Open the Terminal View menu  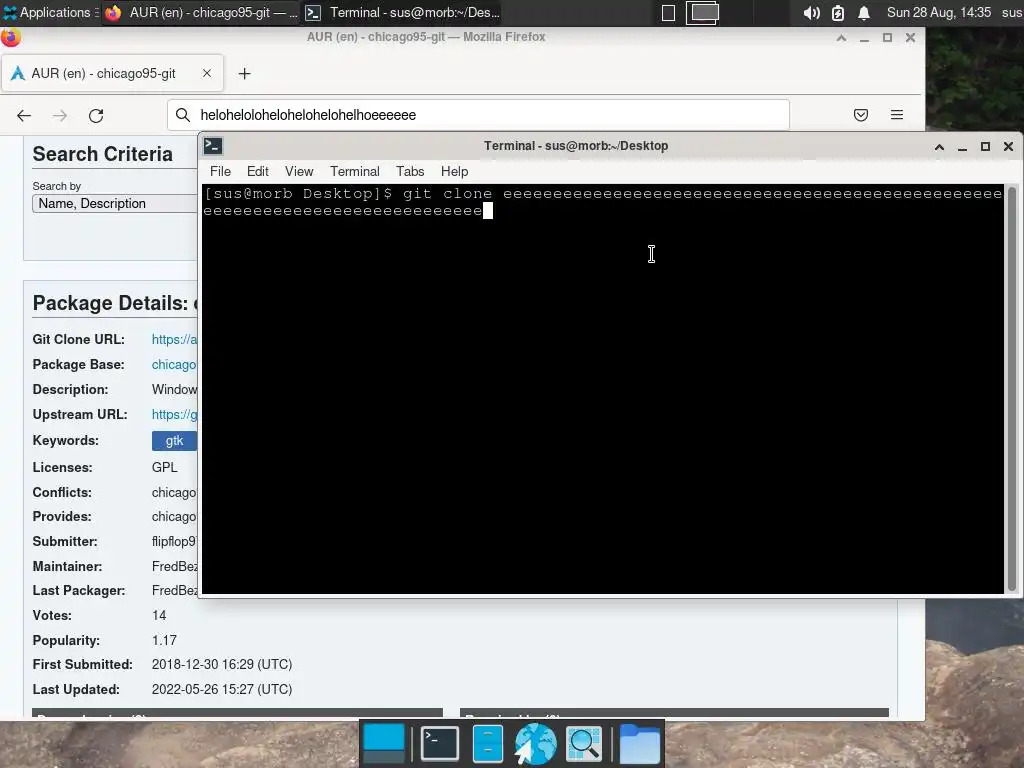[x=298, y=171]
